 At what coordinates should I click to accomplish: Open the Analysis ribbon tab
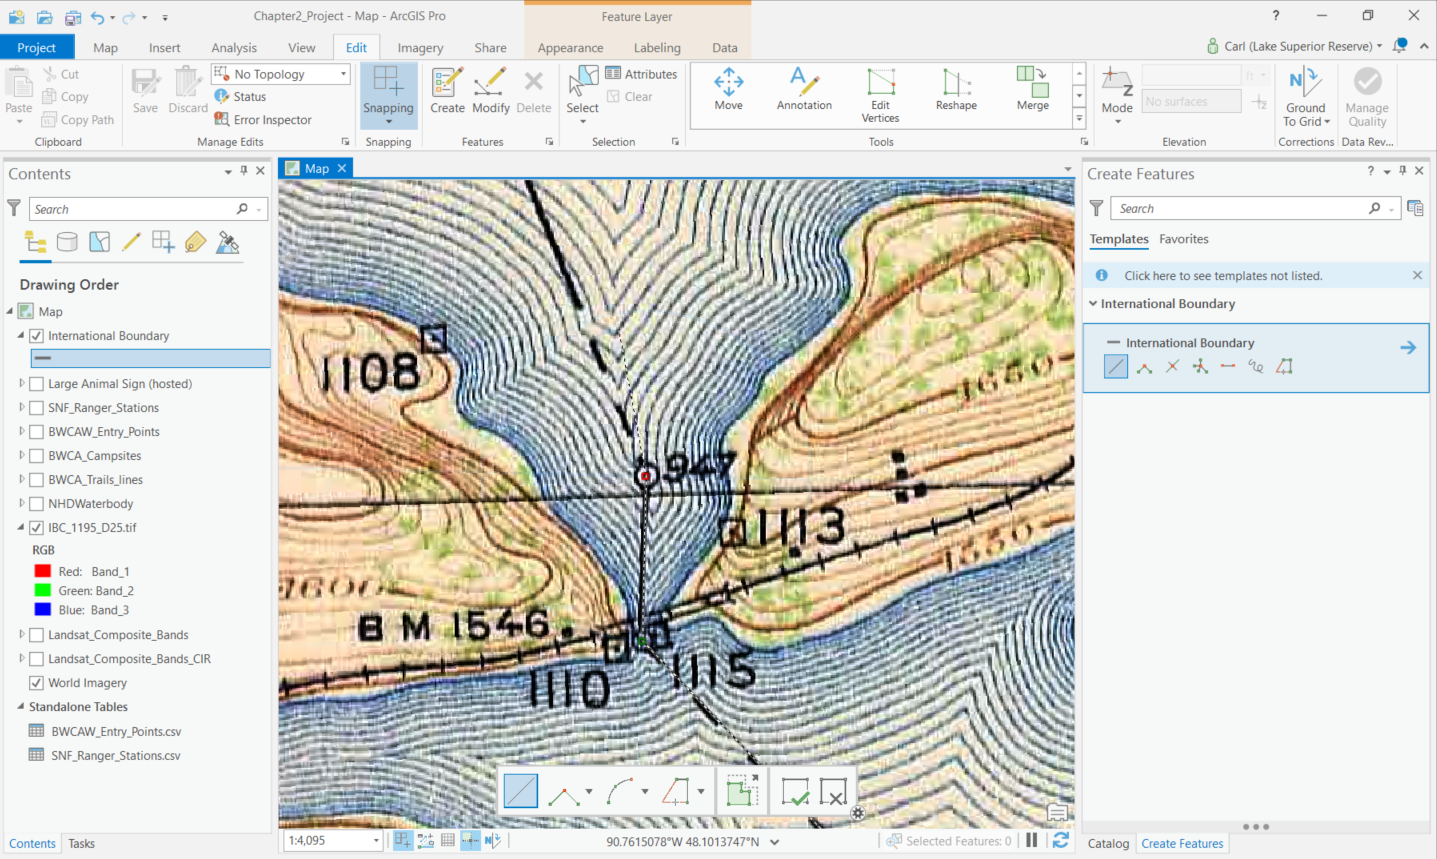point(234,47)
